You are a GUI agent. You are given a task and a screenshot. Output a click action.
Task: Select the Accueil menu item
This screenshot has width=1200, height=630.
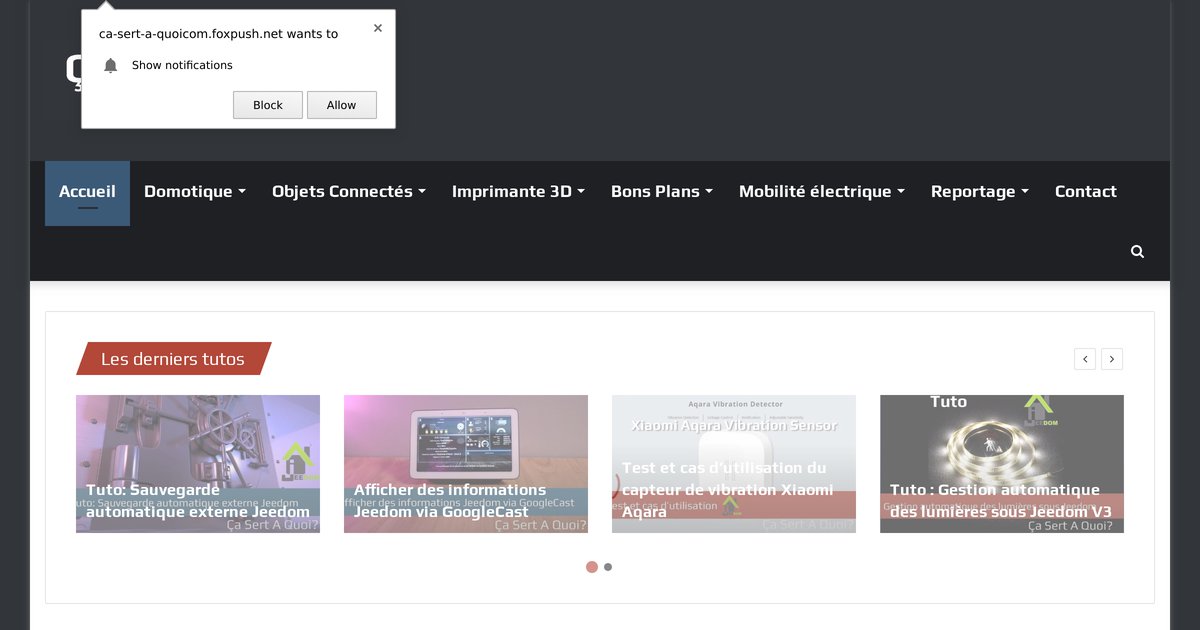click(x=87, y=191)
